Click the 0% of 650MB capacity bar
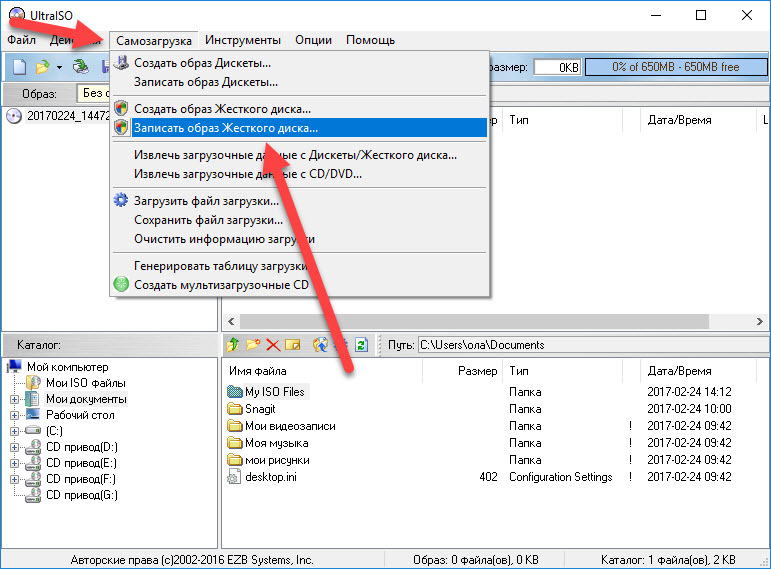The height and width of the screenshot is (569, 771). tap(676, 67)
